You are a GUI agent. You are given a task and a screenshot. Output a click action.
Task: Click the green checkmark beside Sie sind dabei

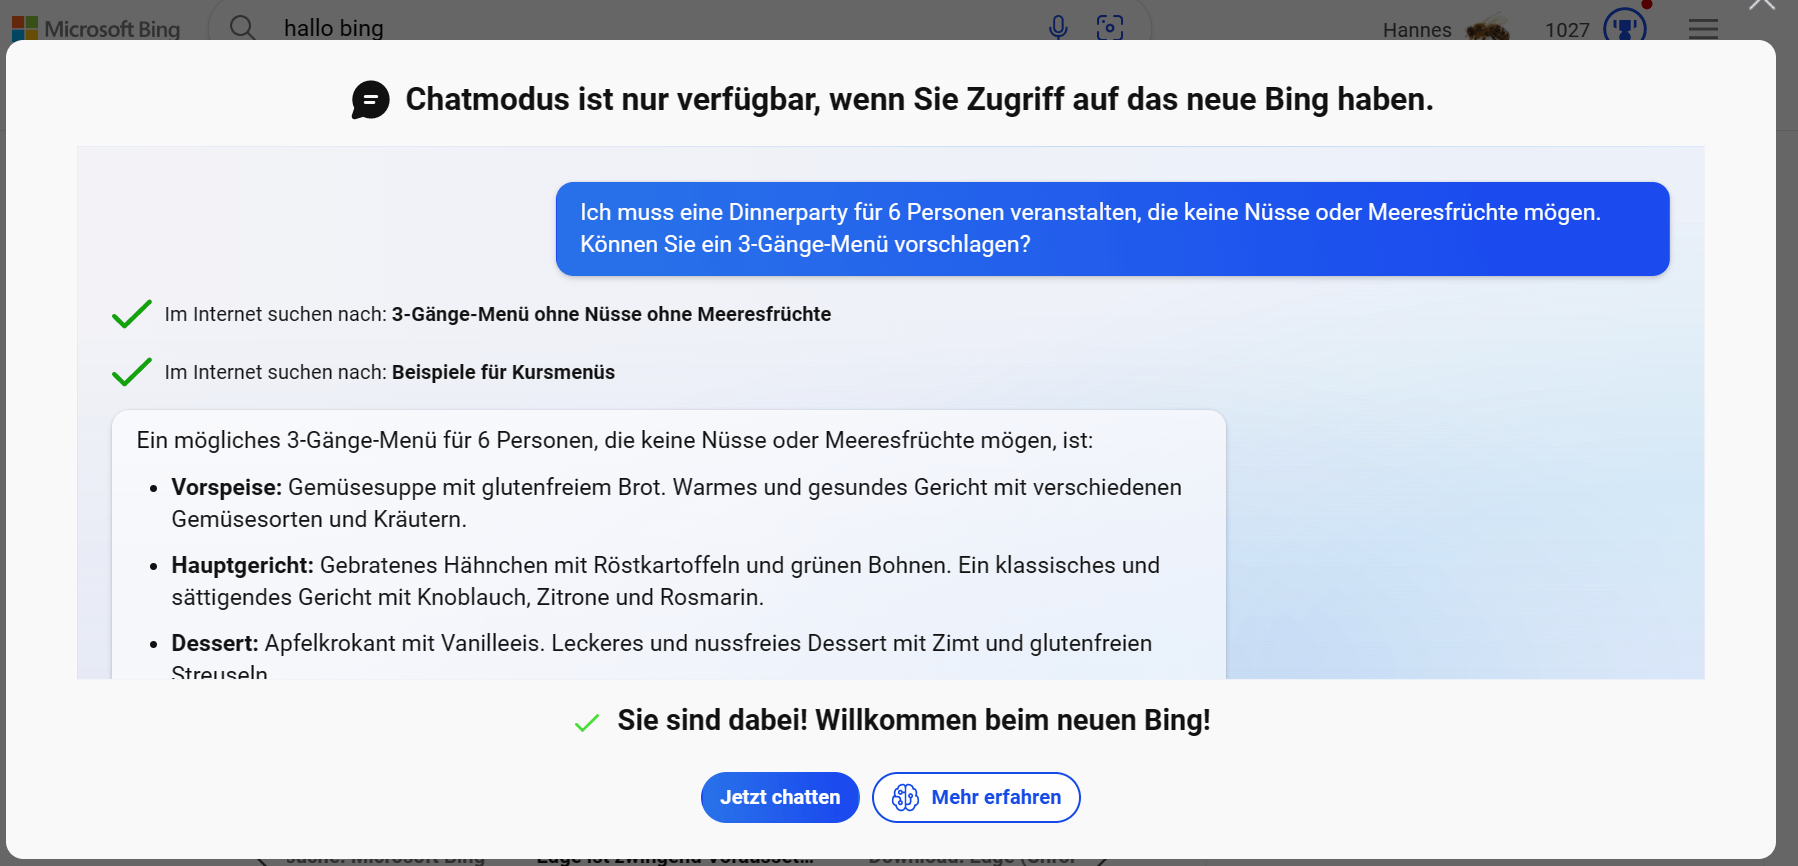click(587, 722)
